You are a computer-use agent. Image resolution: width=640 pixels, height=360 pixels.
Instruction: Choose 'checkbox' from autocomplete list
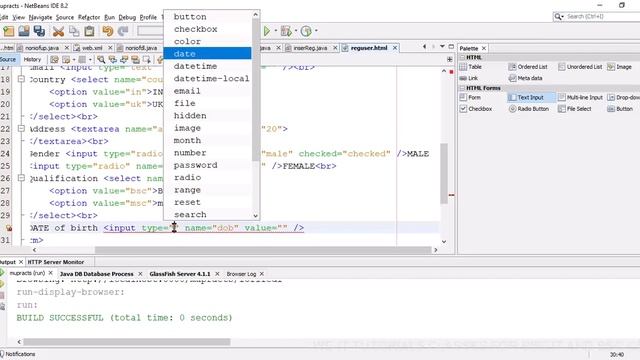click(208, 29)
